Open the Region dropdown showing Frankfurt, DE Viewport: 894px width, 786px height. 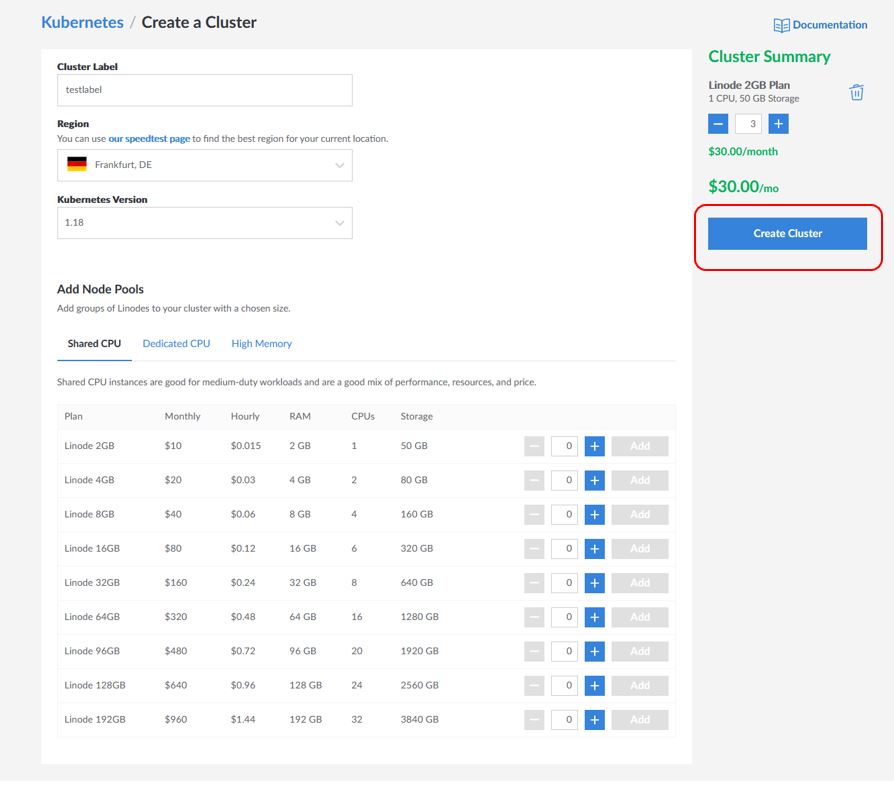(205, 165)
